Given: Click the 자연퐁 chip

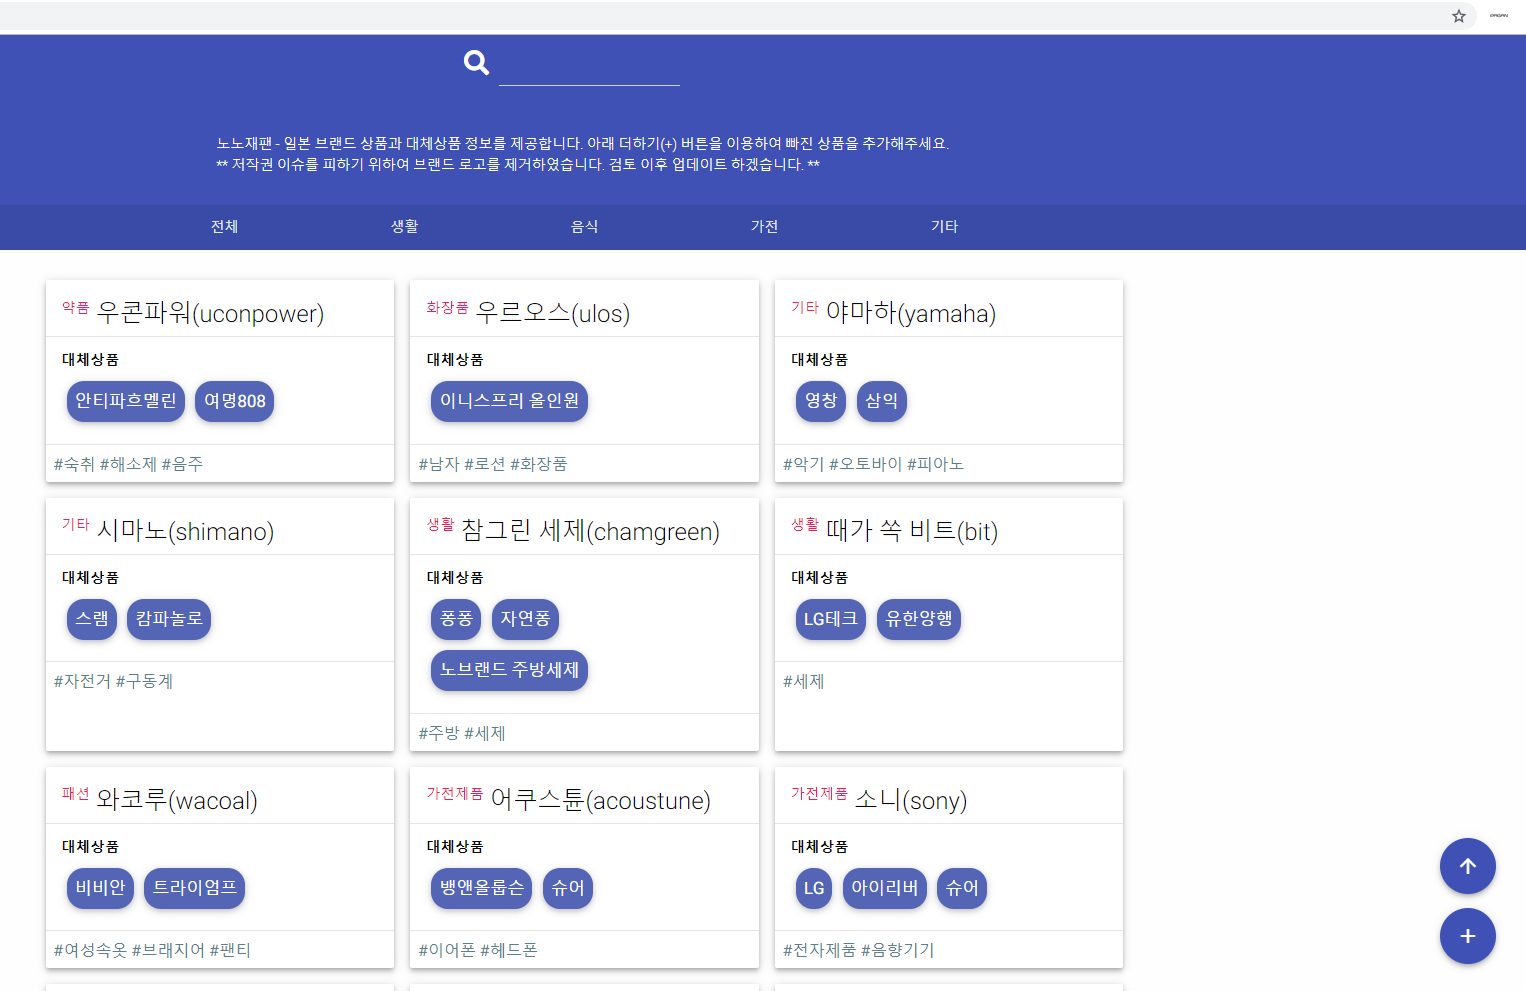Looking at the screenshot, I should [525, 619].
